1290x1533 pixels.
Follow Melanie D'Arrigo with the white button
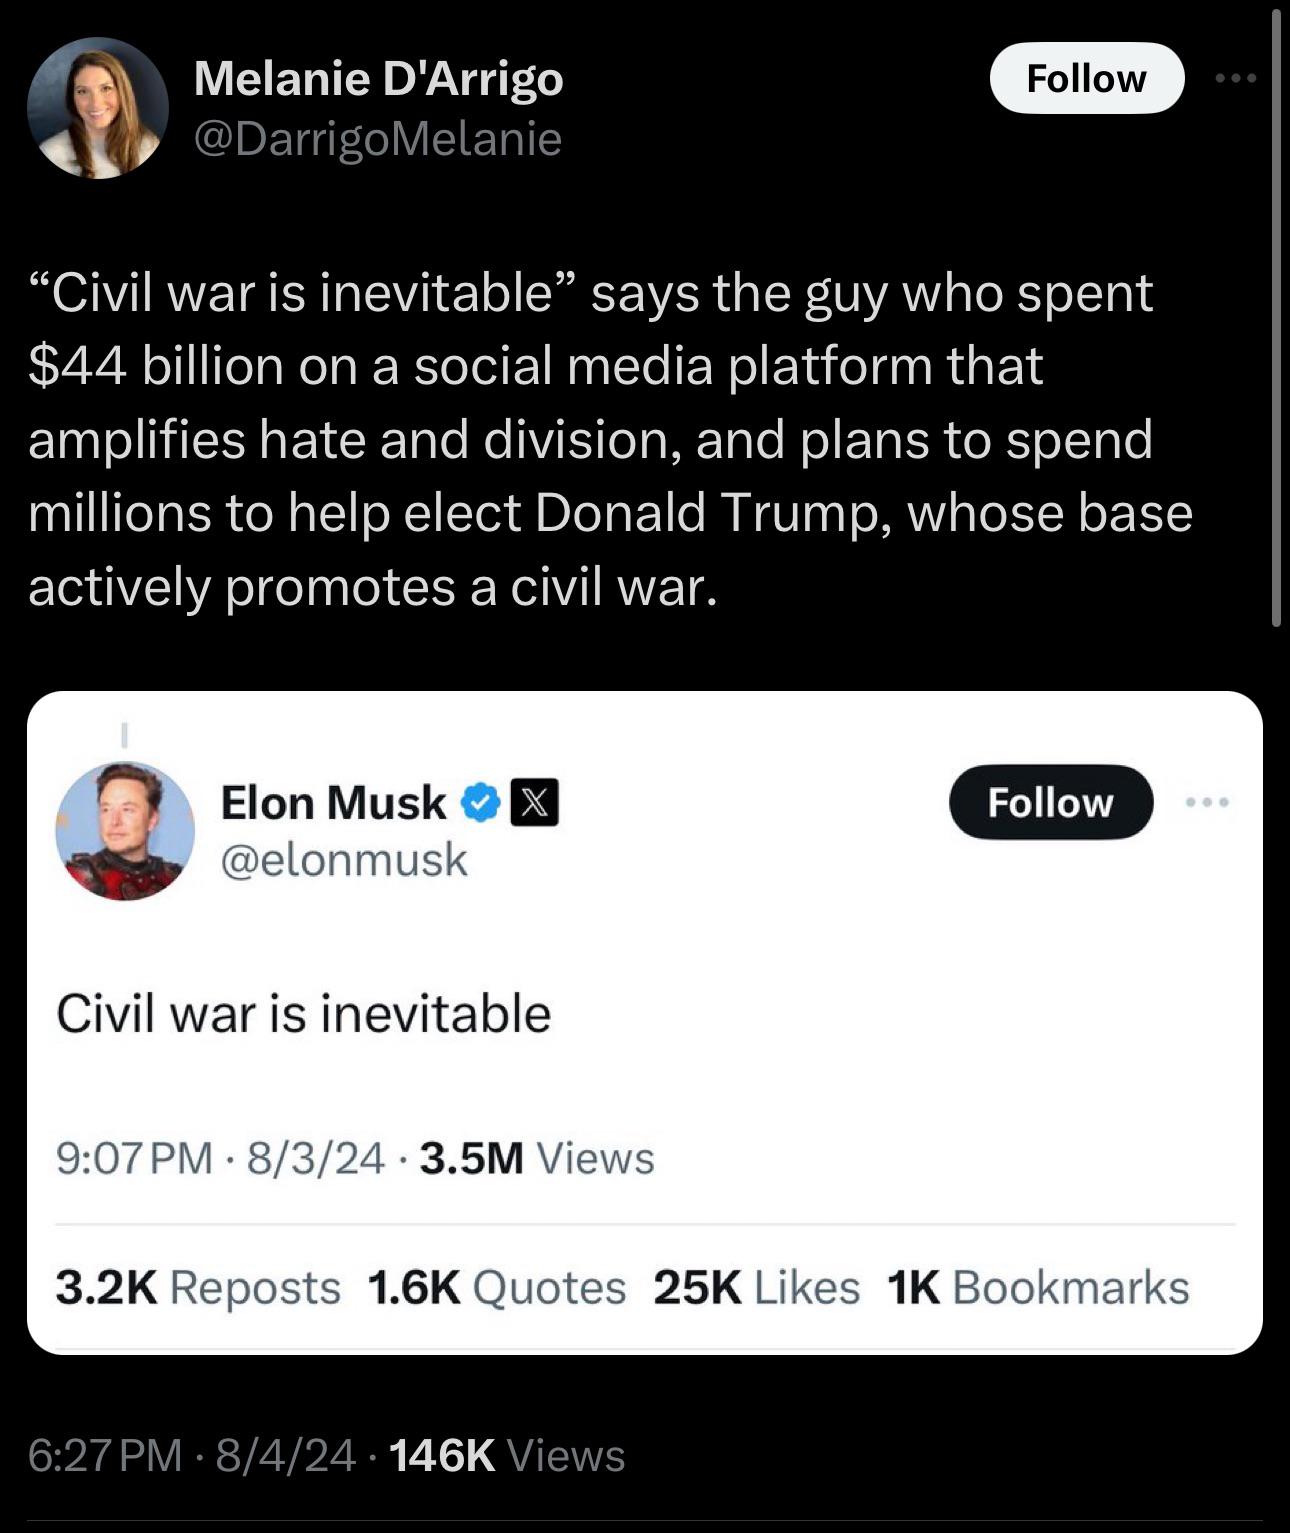point(1086,78)
